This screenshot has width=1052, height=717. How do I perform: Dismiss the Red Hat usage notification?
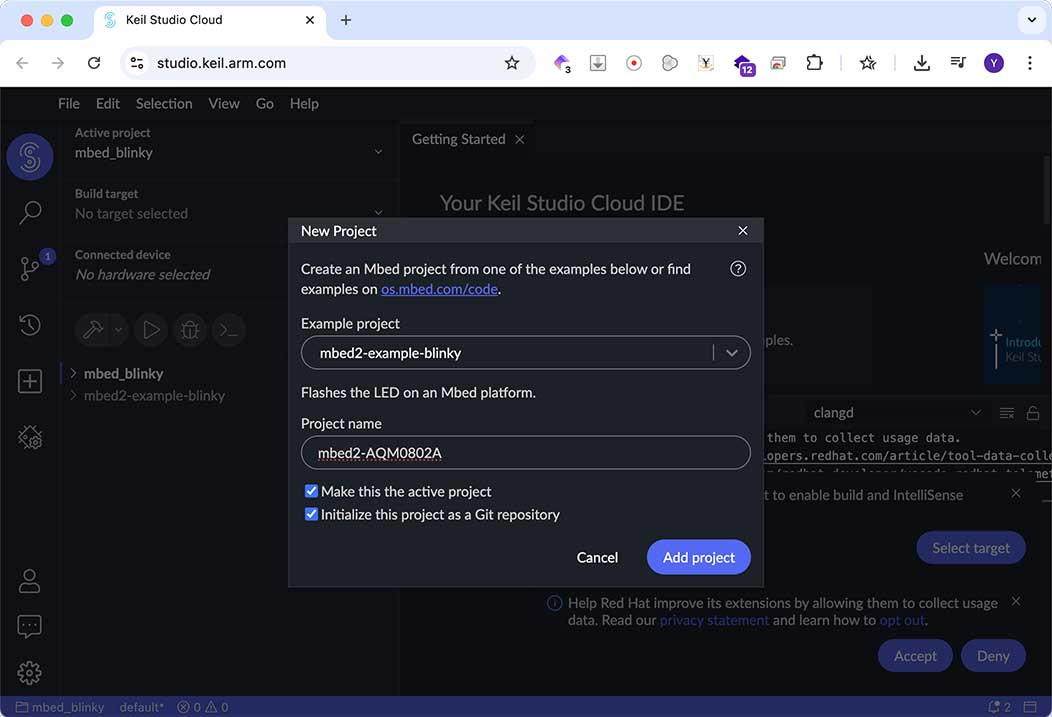(1016, 601)
